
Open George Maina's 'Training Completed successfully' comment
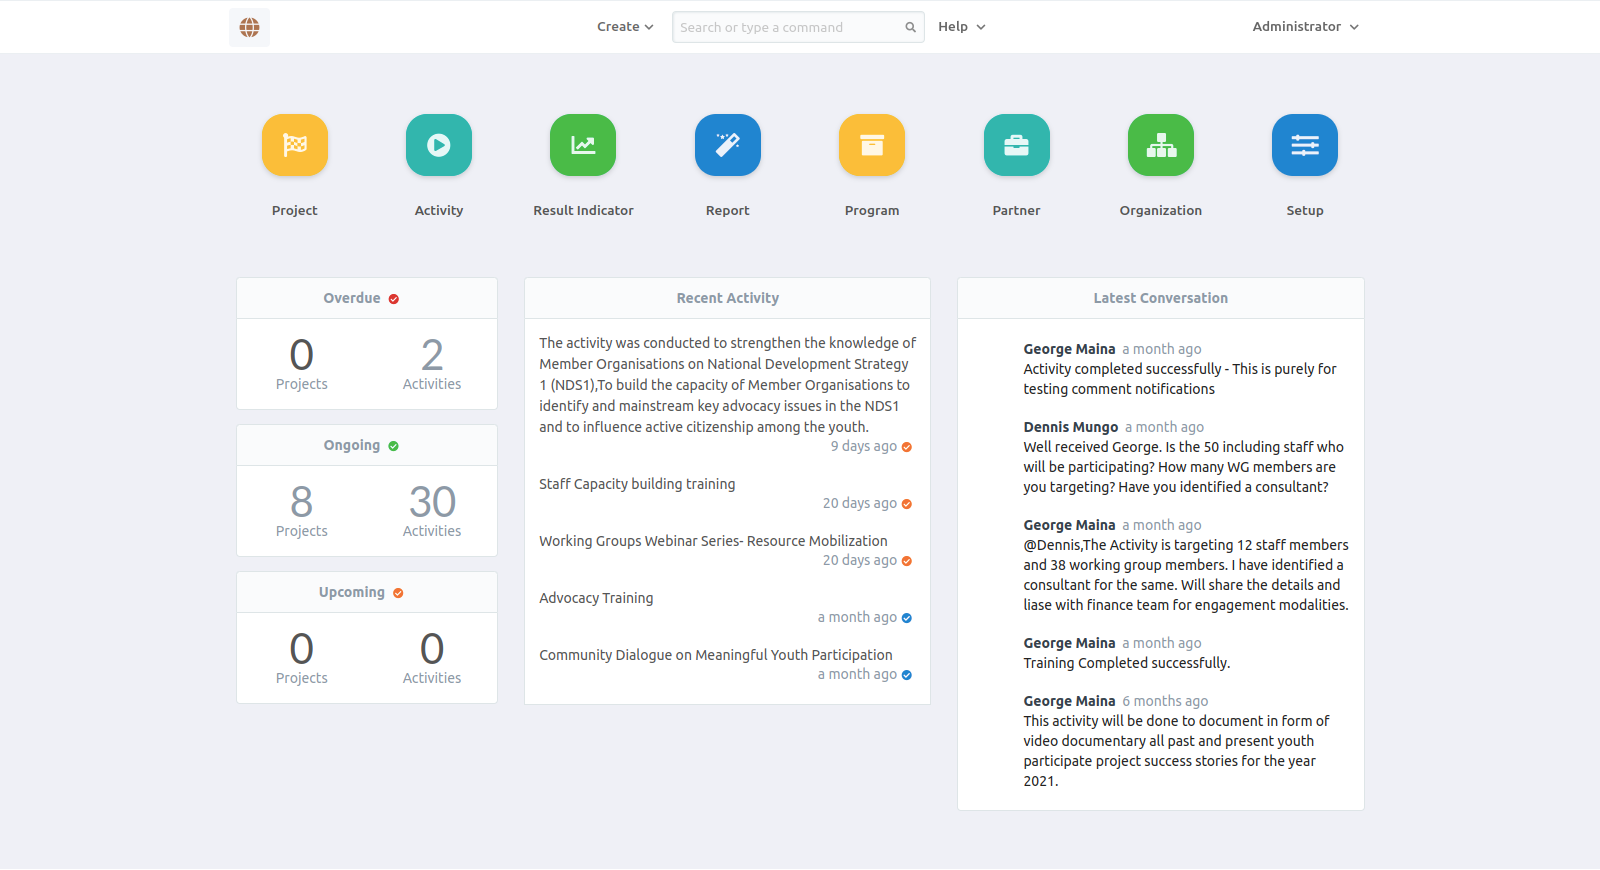click(x=1127, y=663)
